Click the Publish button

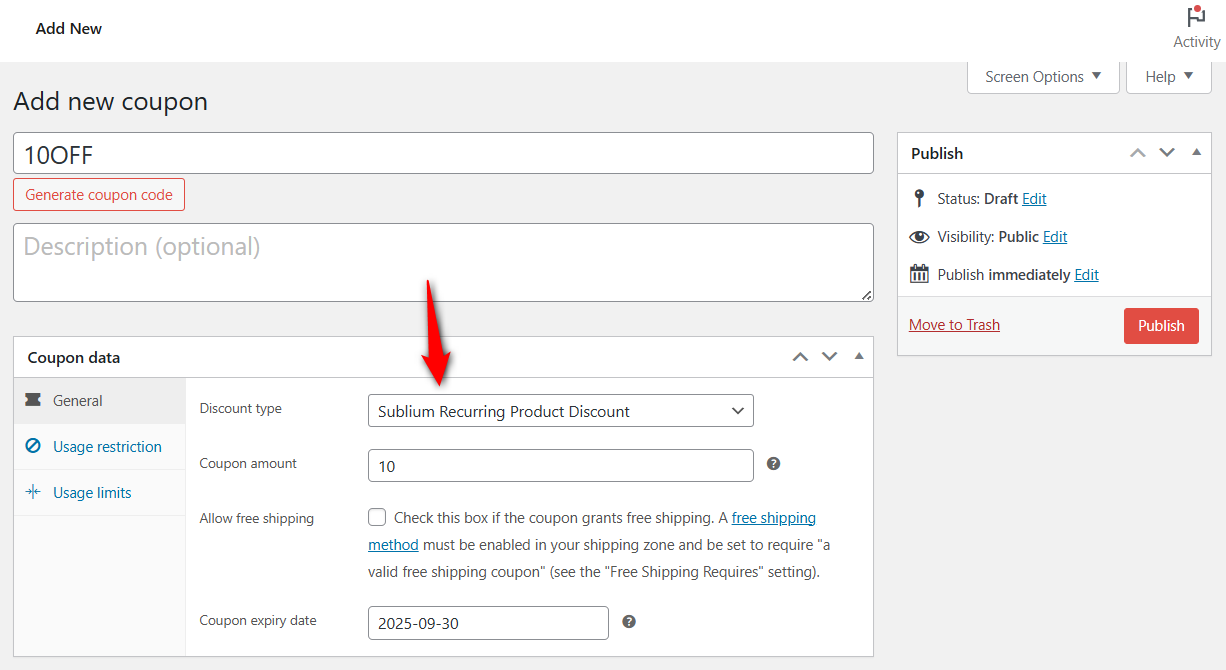(1161, 325)
